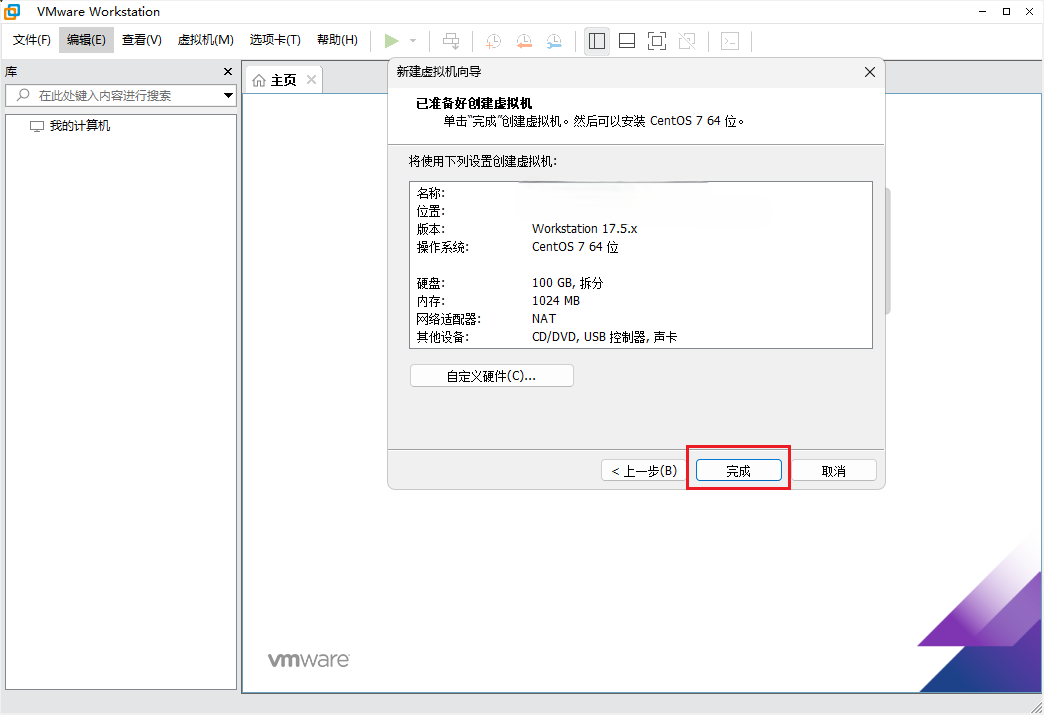Click the scrollbar behind the wizard dialog
The width and height of the screenshot is (1044, 715).
click(x=888, y=251)
